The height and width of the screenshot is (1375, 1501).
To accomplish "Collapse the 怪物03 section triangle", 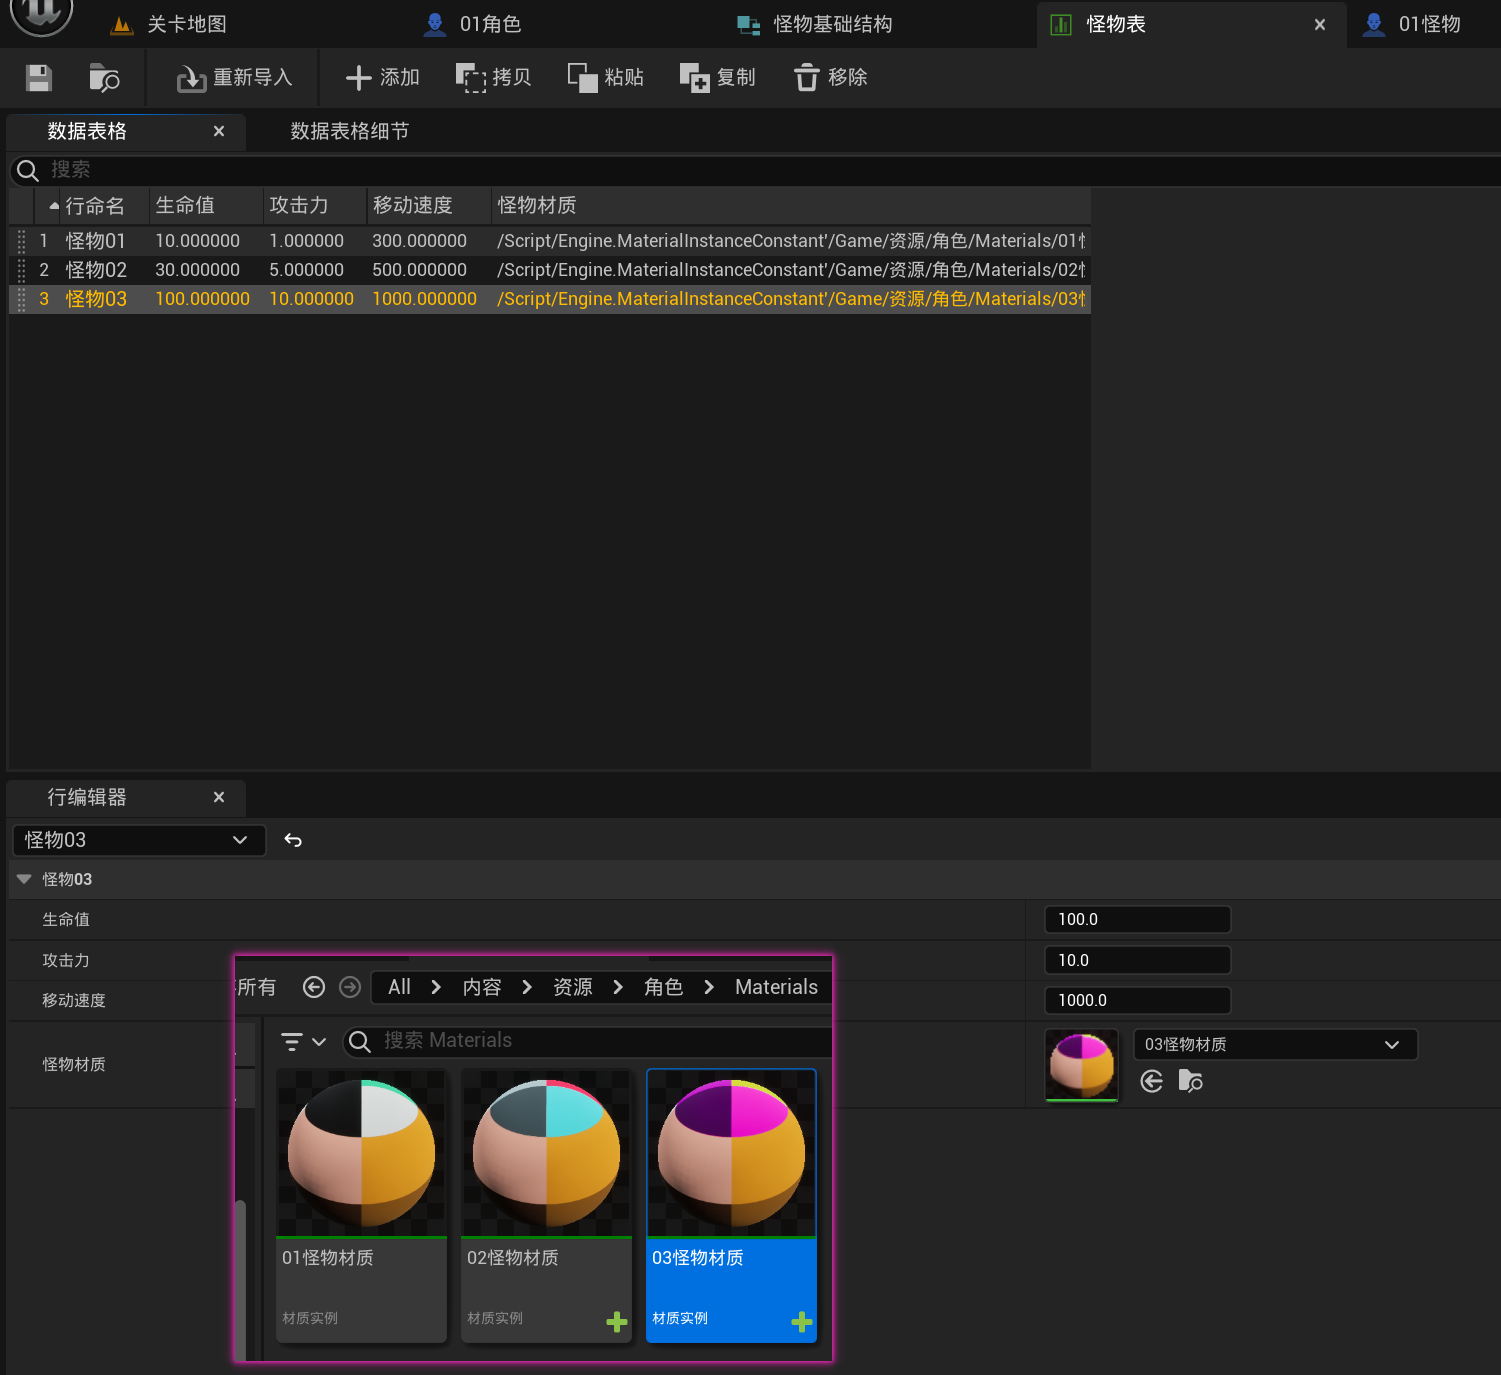I will point(24,879).
